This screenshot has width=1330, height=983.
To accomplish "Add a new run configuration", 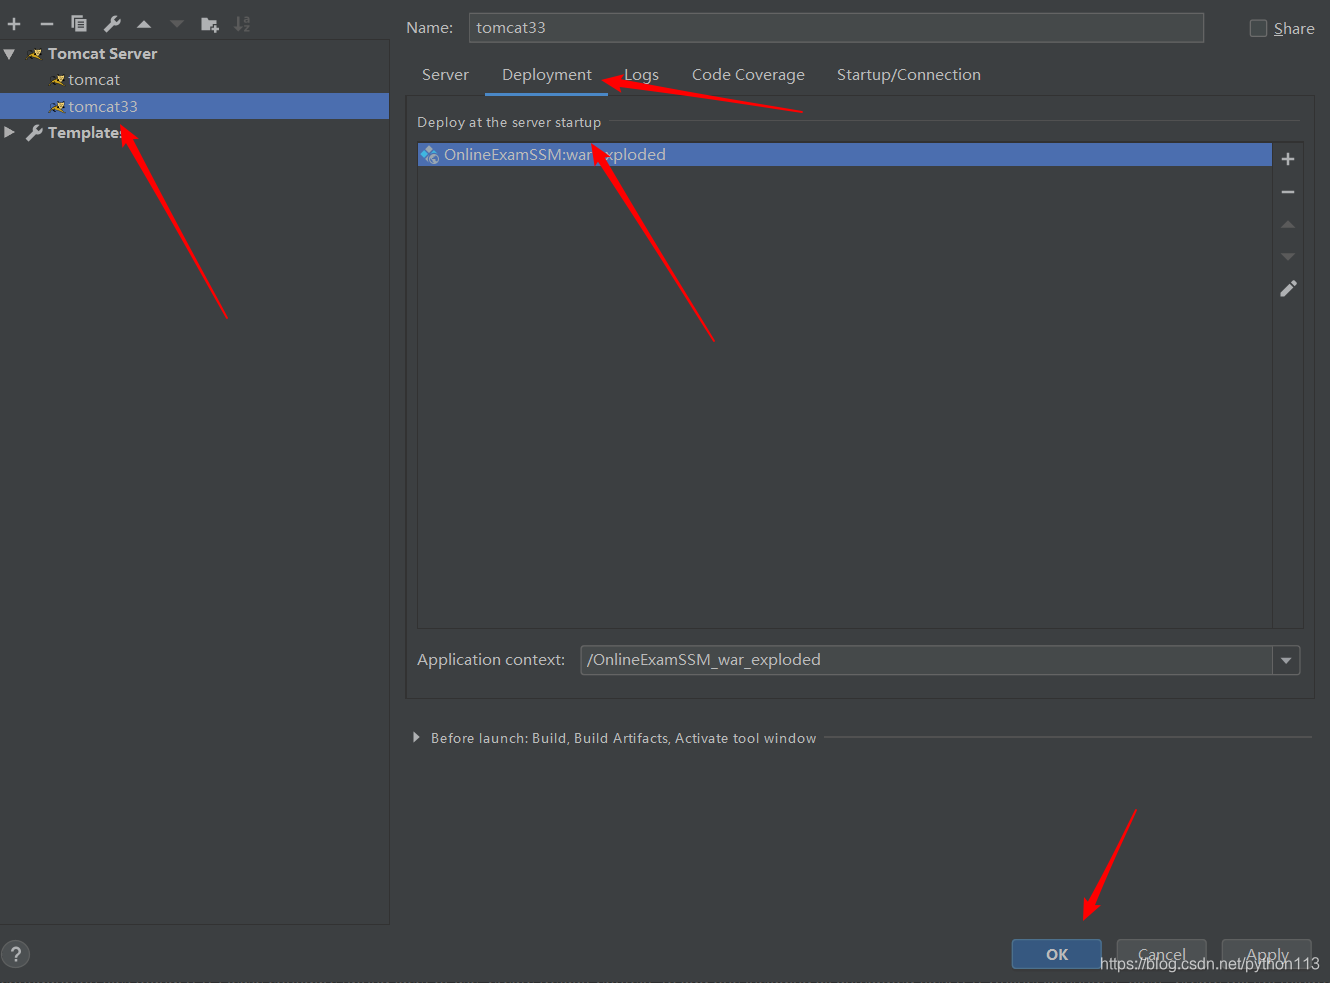I will [14, 24].
